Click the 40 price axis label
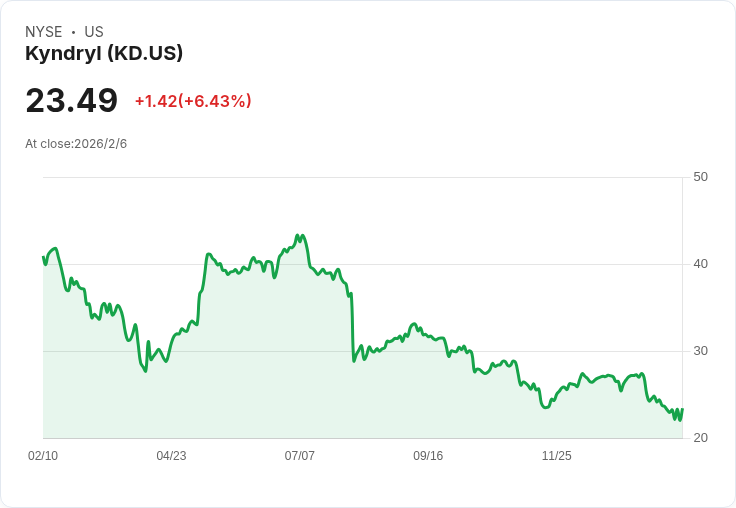 click(700, 264)
